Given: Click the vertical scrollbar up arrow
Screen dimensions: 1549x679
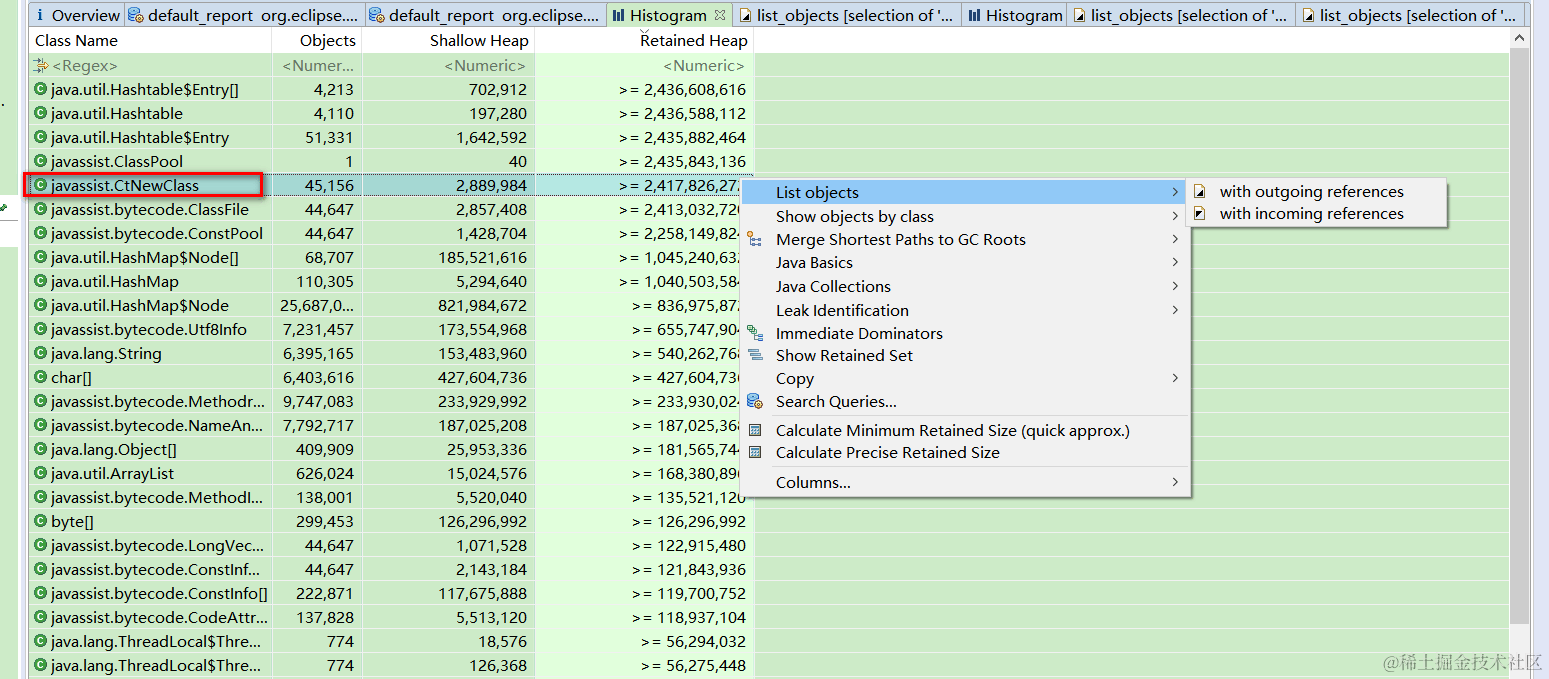Looking at the screenshot, I should point(1519,38).
